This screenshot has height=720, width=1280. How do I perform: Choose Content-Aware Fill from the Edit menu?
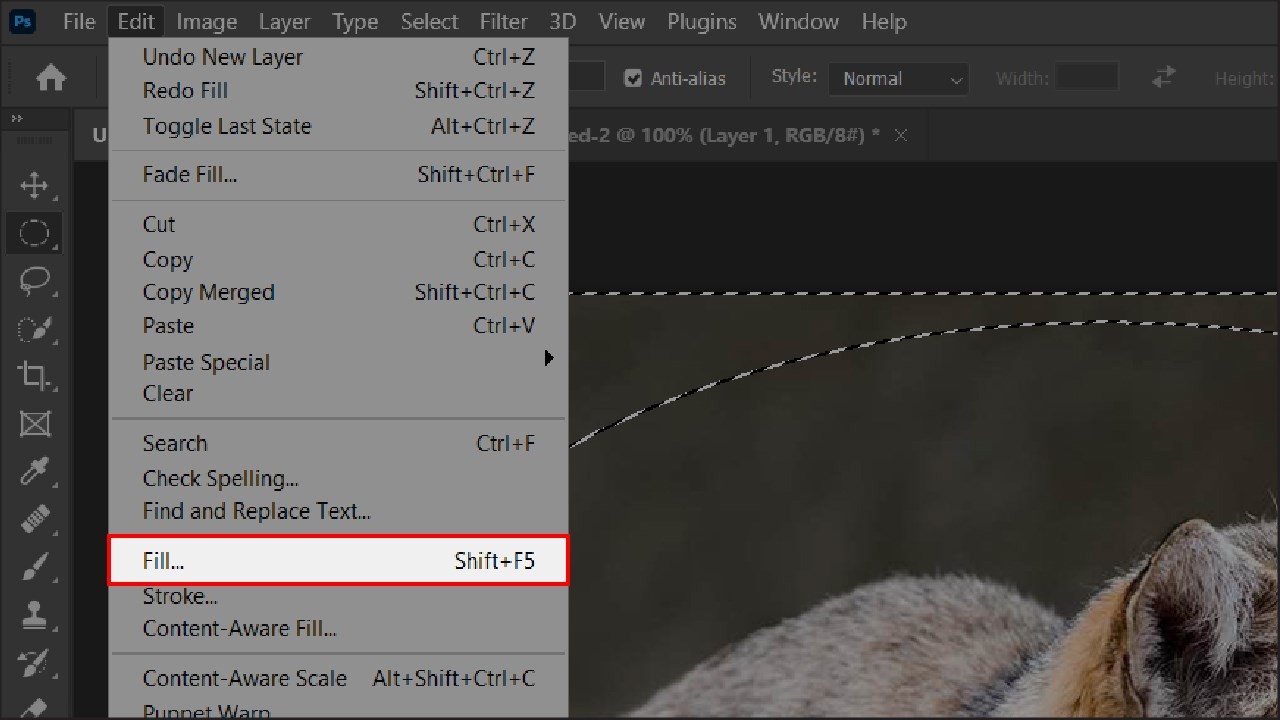point(240,628)
